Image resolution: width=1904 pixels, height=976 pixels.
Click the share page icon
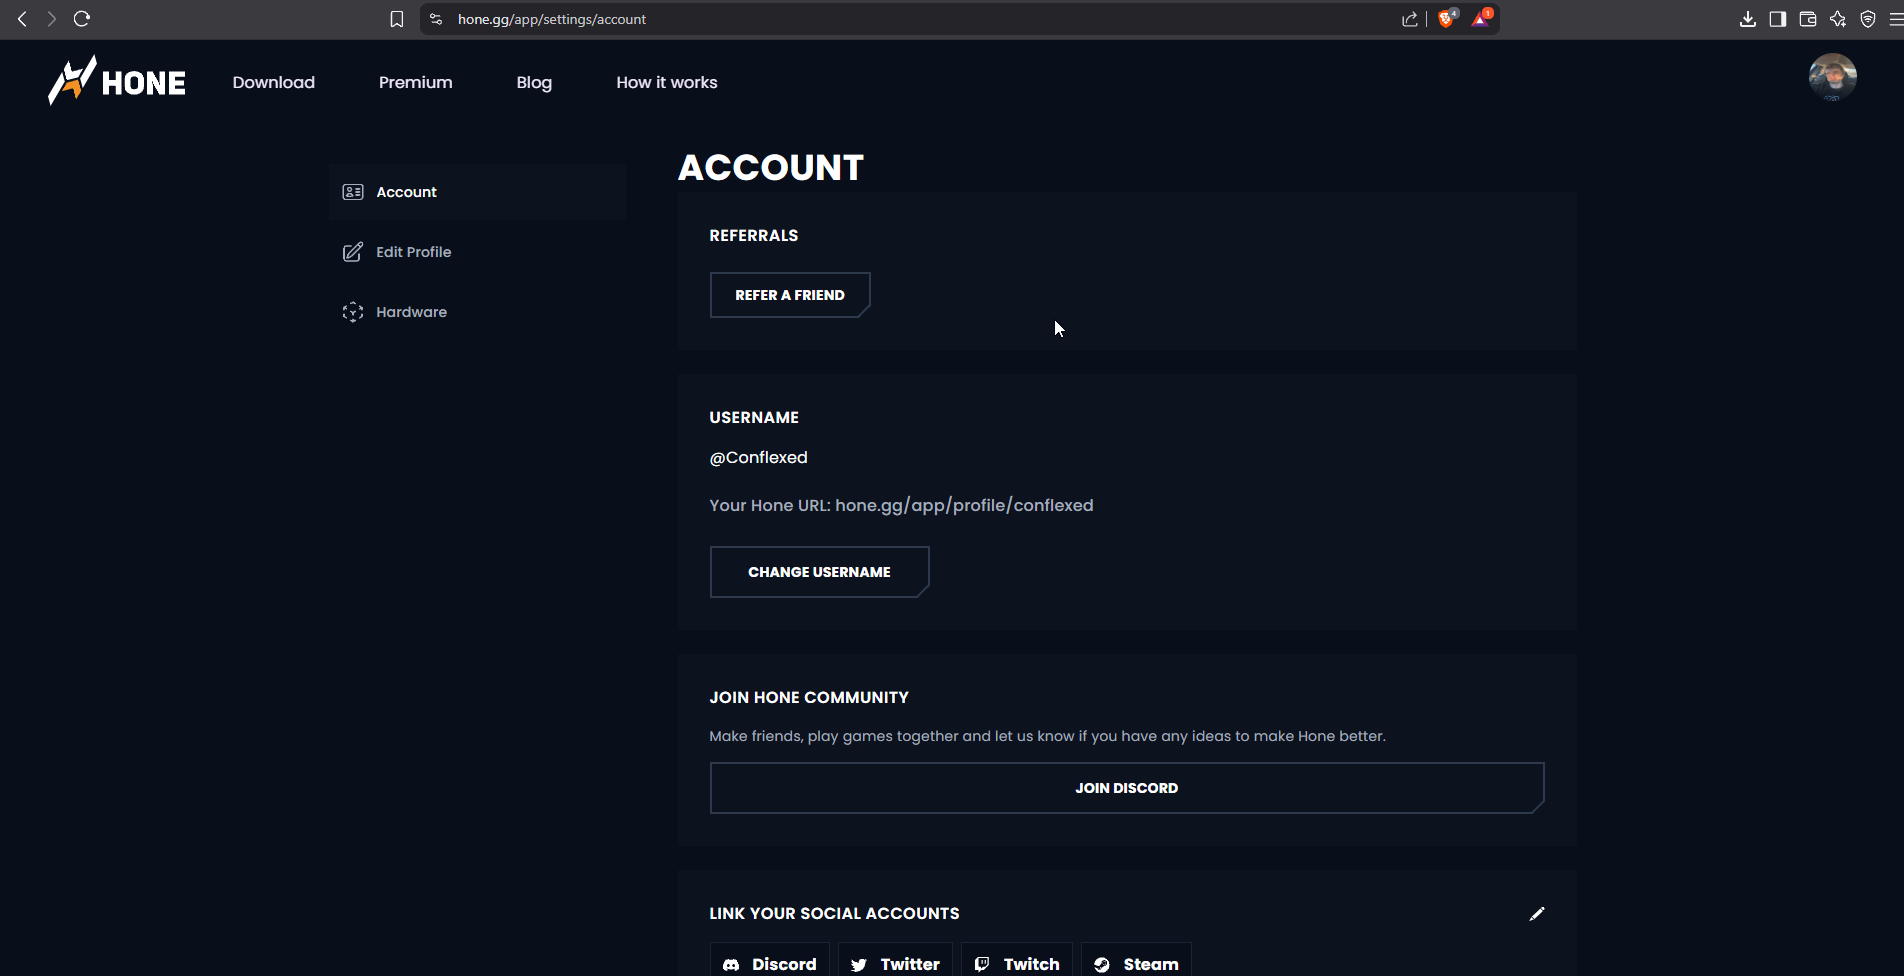[1410, 19]
